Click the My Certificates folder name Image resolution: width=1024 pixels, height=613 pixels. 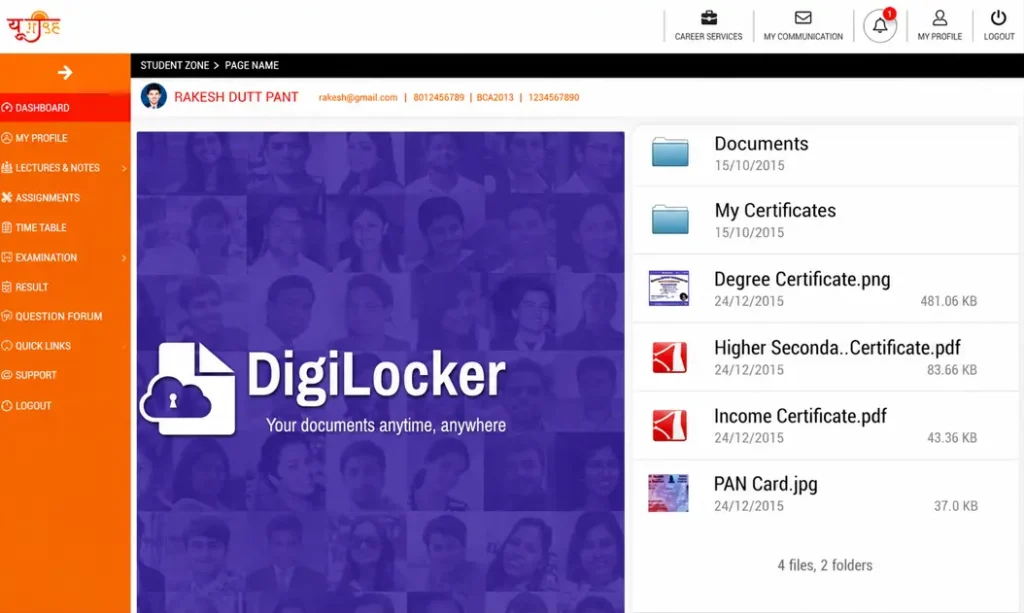pyautogui.click(x=775, y=210)
